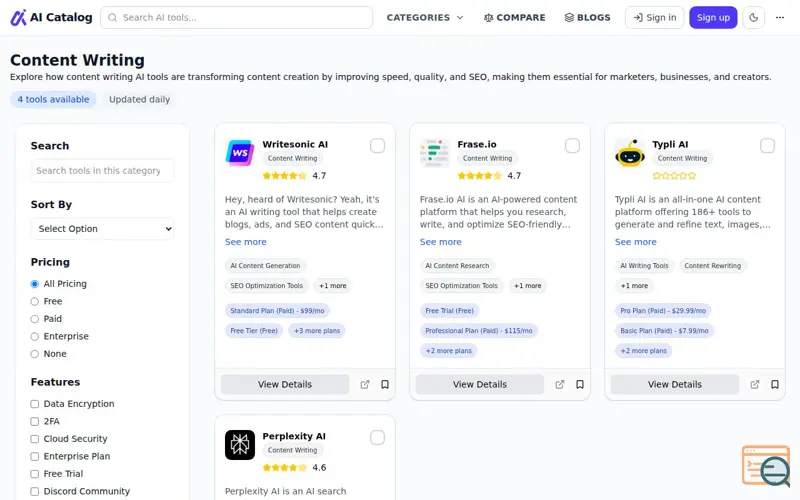
Task: Bookmark Typli AI
Action: pos(774,384)
